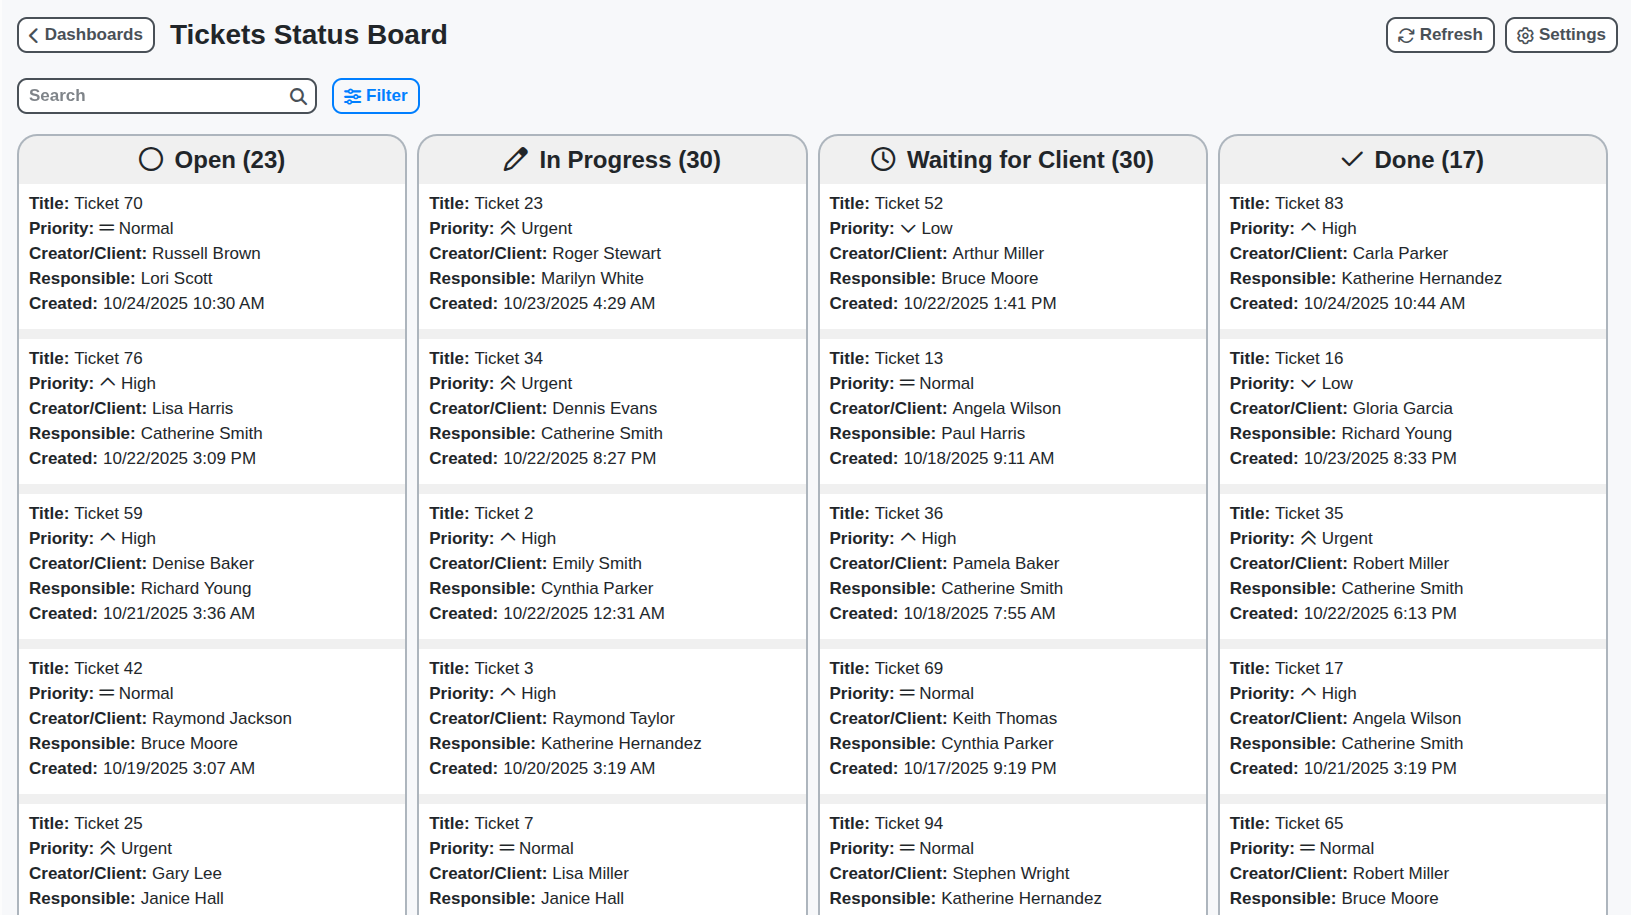Click the clock icon beside Waiting for Client
The image size is (1631, 915).
(882, 158)
